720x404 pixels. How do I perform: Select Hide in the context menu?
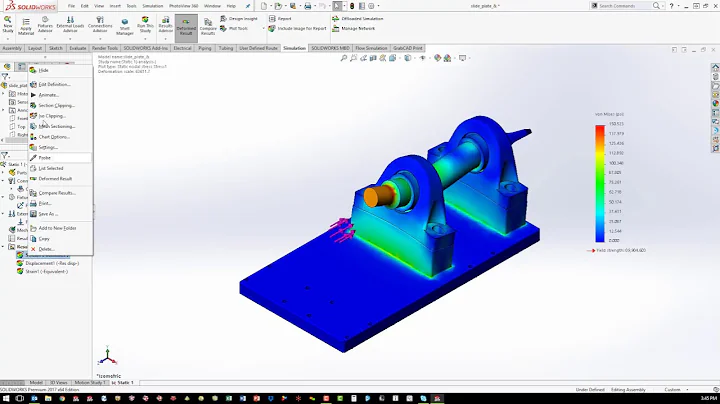(60, 70)
